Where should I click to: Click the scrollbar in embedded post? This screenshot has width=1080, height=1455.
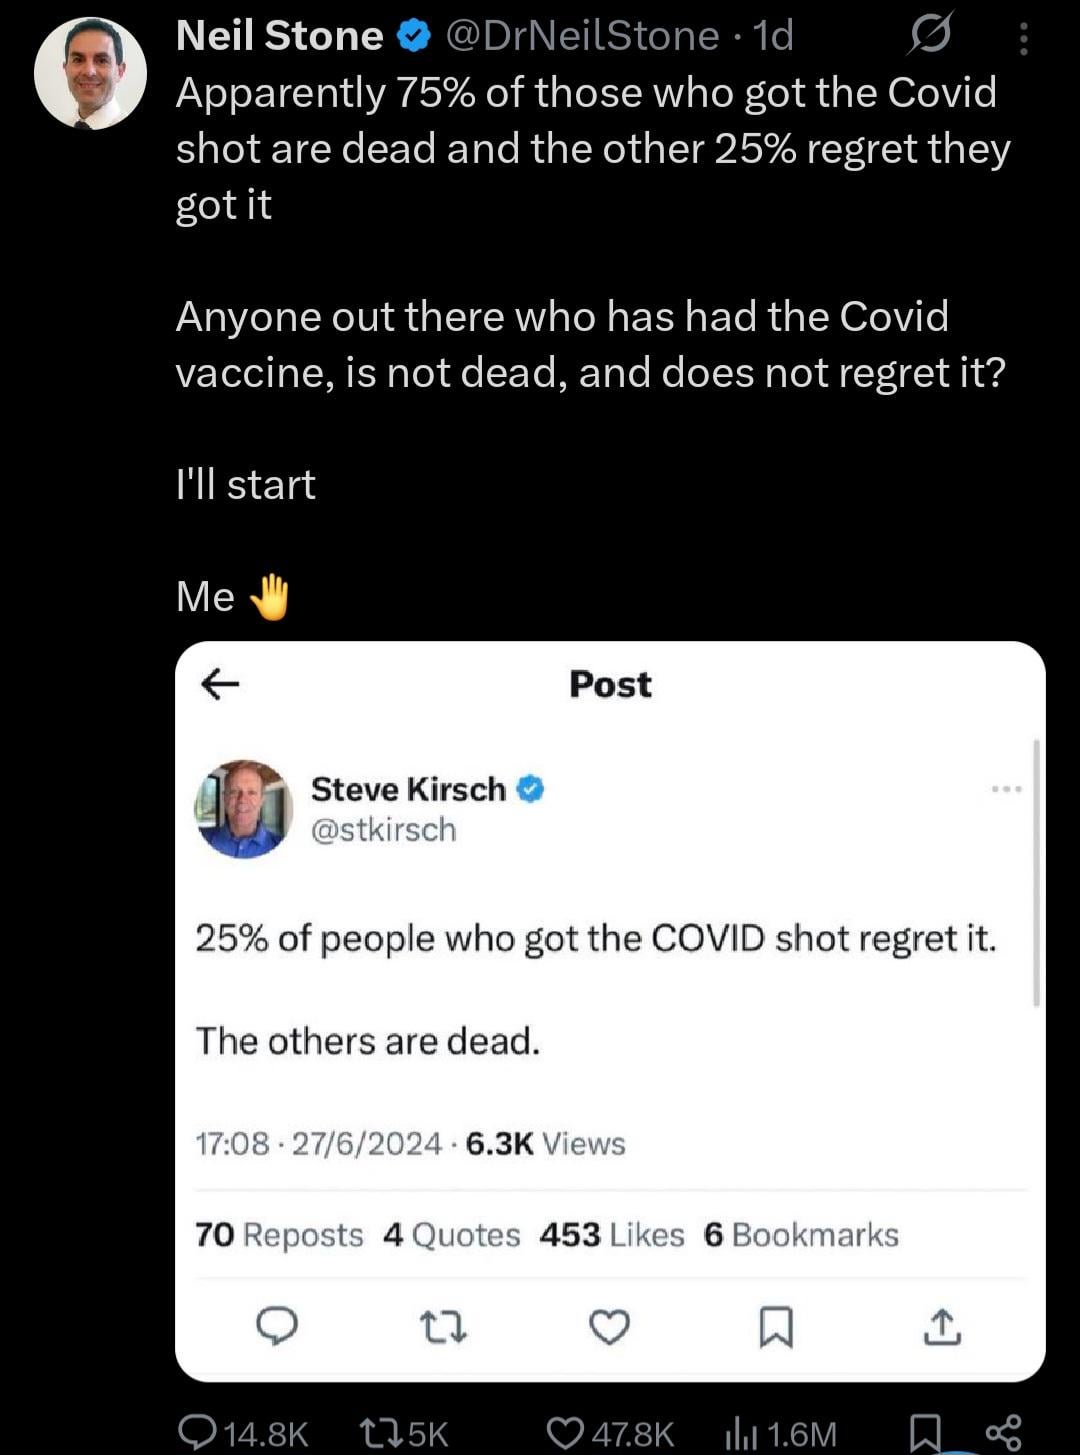(1036, 872)
